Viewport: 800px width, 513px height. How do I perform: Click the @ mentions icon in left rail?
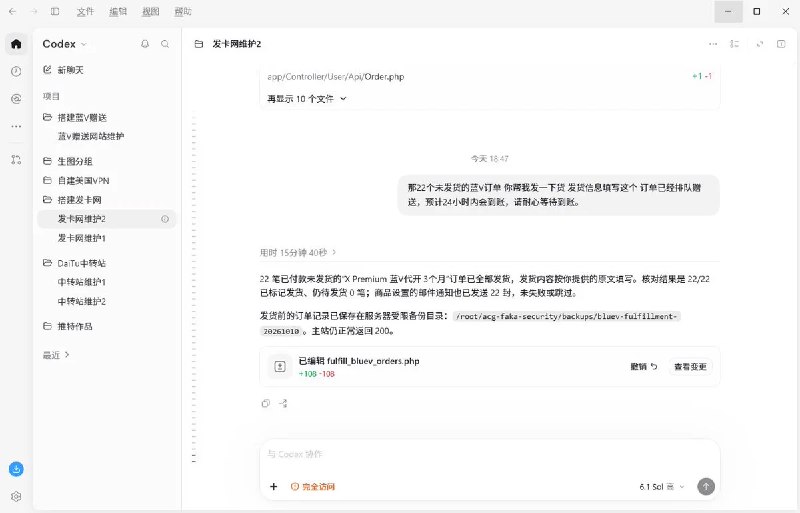click(16, 99)
